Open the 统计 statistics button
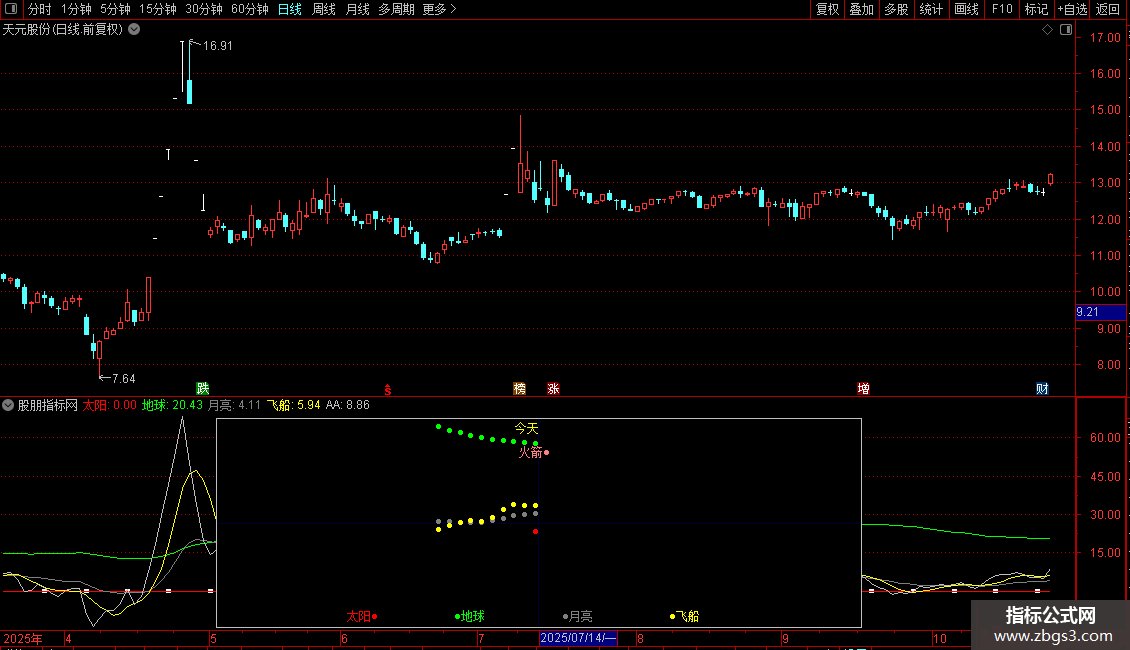 tap(931, 9)
